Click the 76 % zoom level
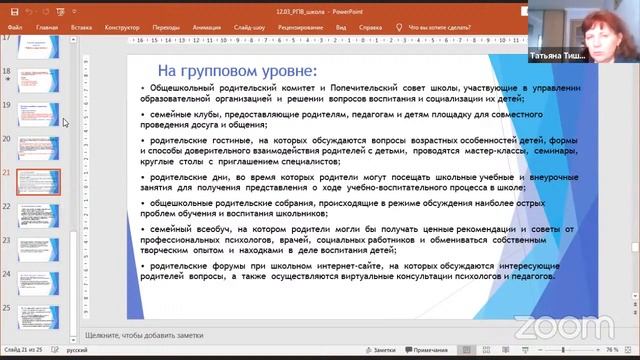 [x=612, y=350]
